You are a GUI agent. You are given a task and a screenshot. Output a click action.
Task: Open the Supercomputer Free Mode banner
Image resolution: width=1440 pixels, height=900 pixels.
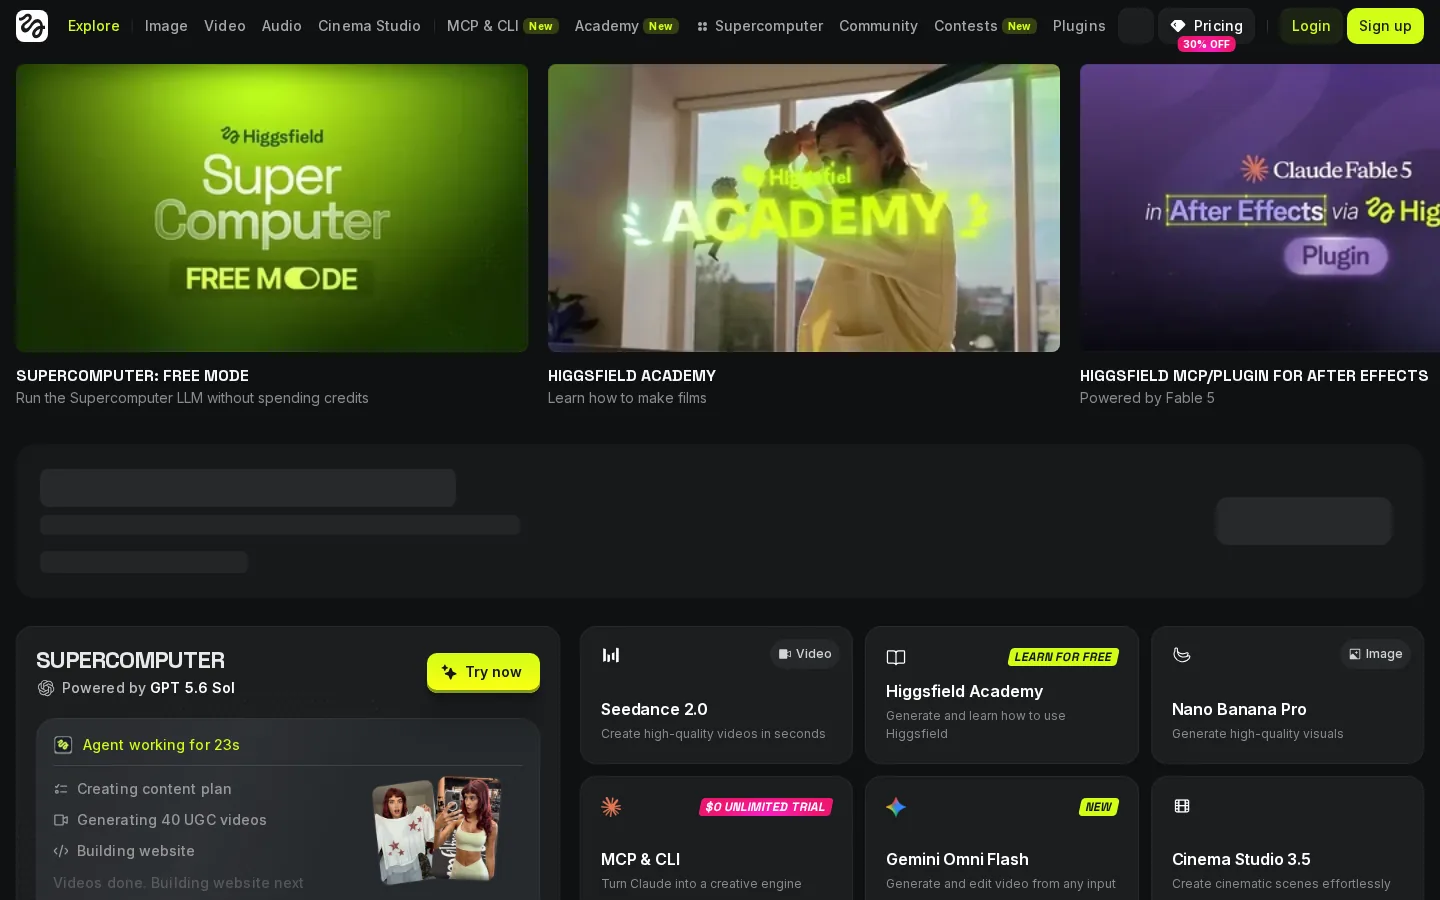pyautogui.click(x=272, y=208)
